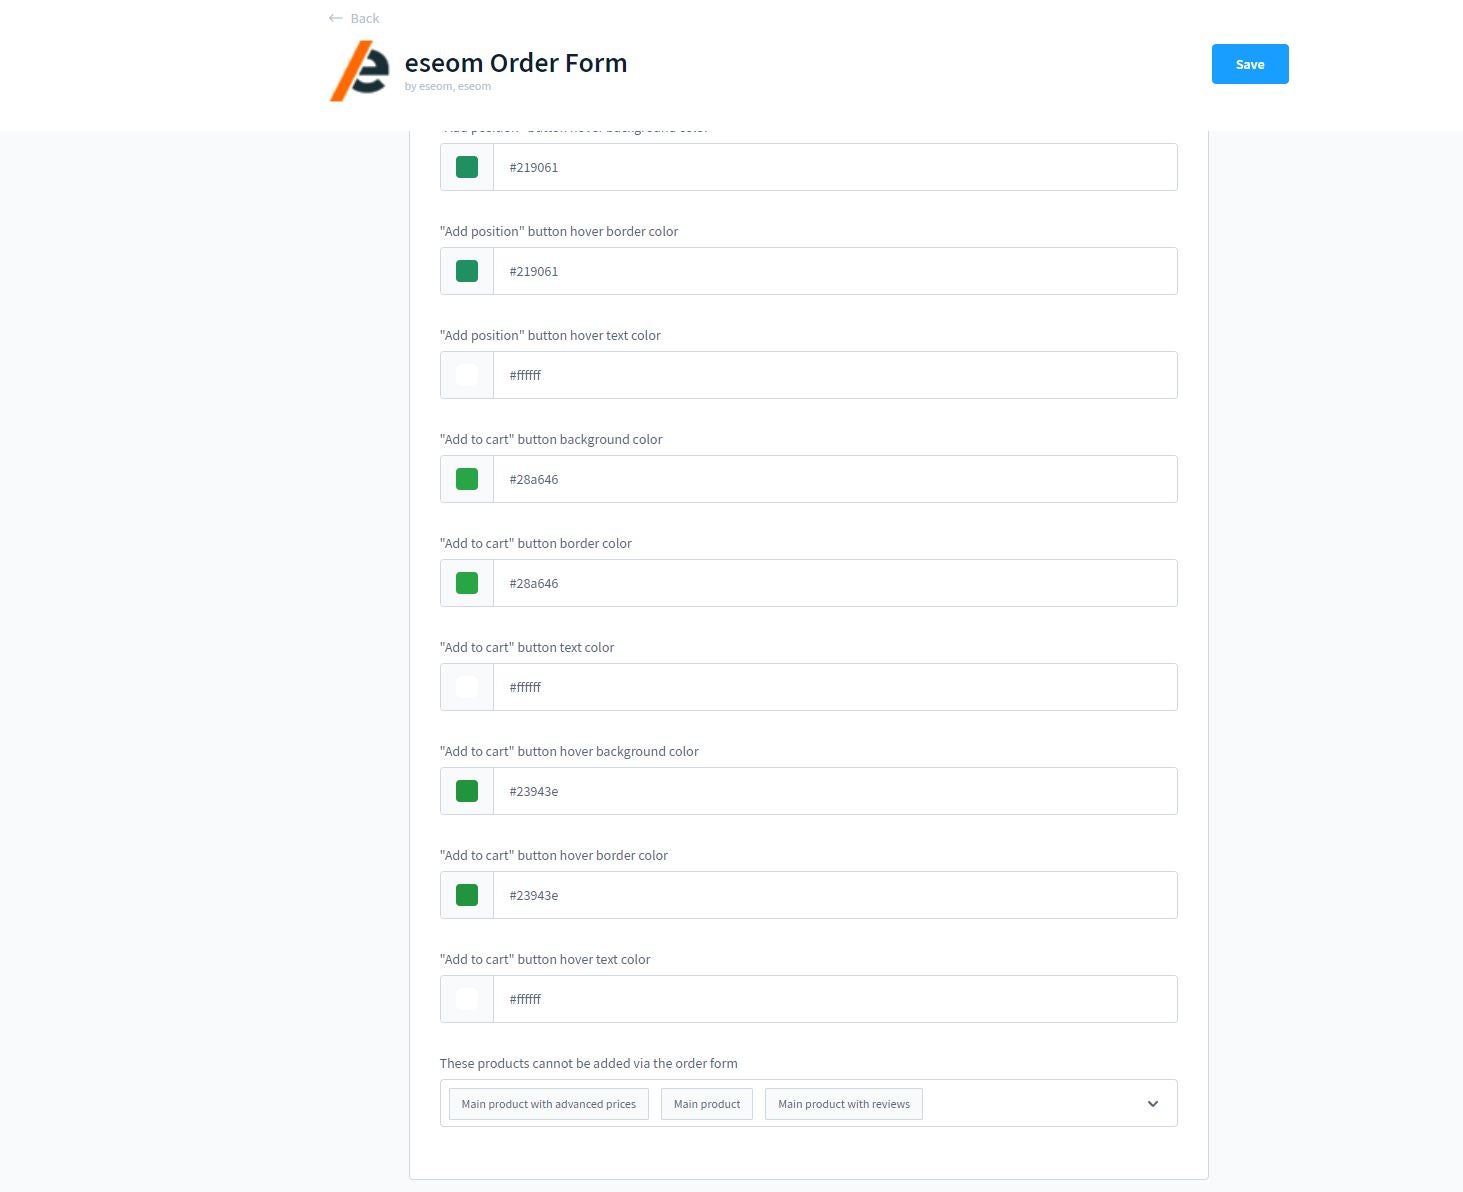This screenshot has height=1192, width=1463.
Task: Edit Add to cart text color hex field
Action: tap(835, 687)
